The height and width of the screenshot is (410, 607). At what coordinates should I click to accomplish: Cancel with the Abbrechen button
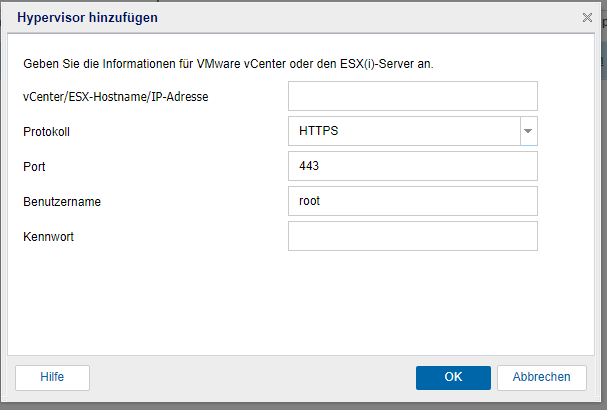coord(542,377)
